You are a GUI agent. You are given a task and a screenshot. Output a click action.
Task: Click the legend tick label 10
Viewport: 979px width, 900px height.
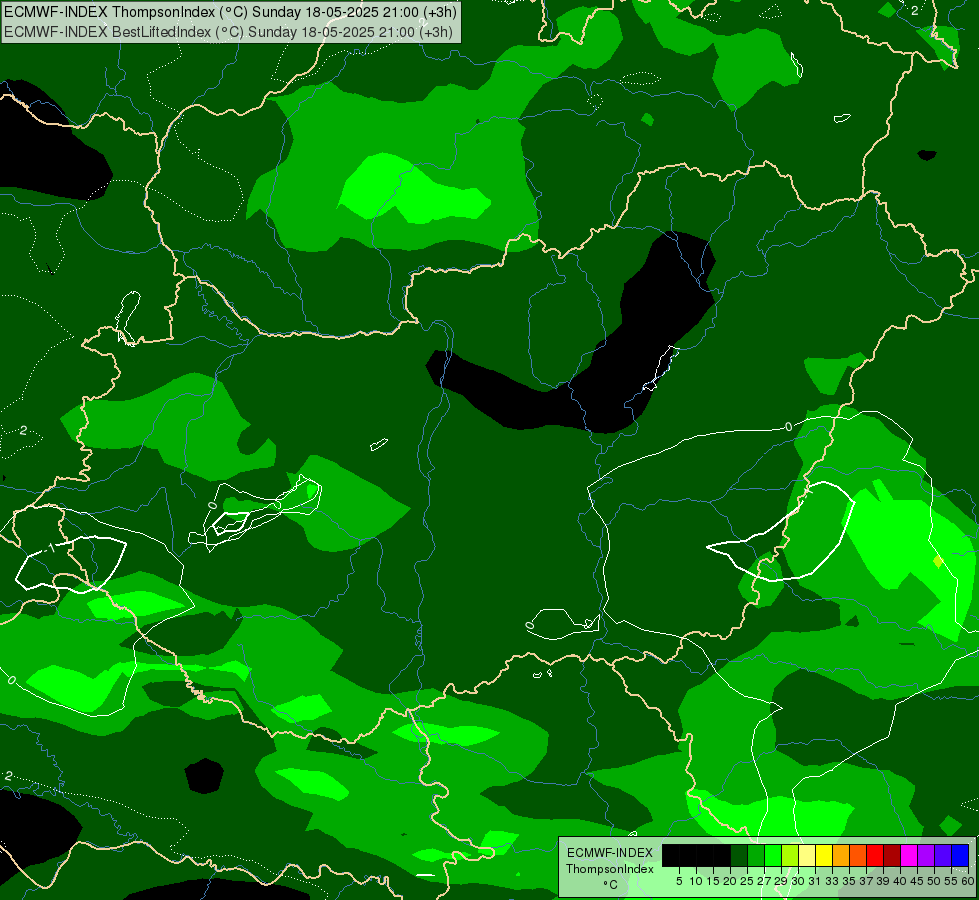[696, 881]
